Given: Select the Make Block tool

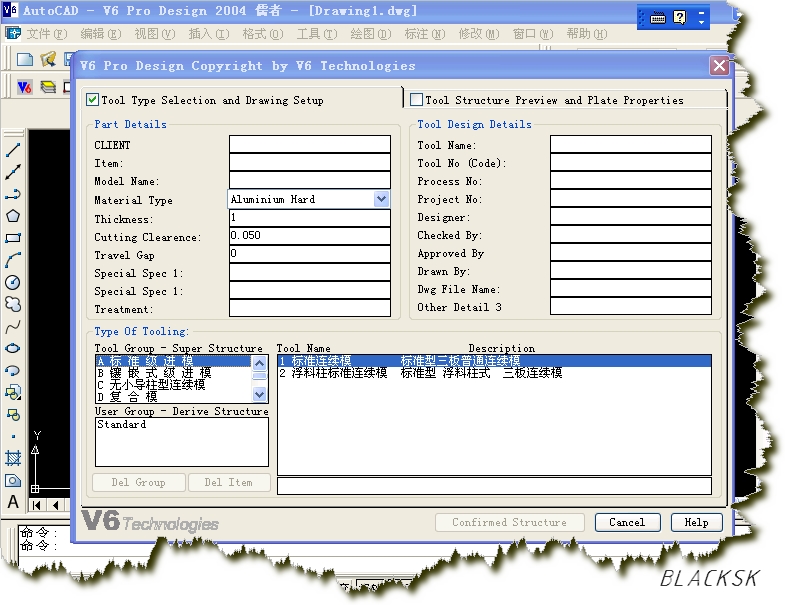Looking at the screenshot, I should (13, 415).
